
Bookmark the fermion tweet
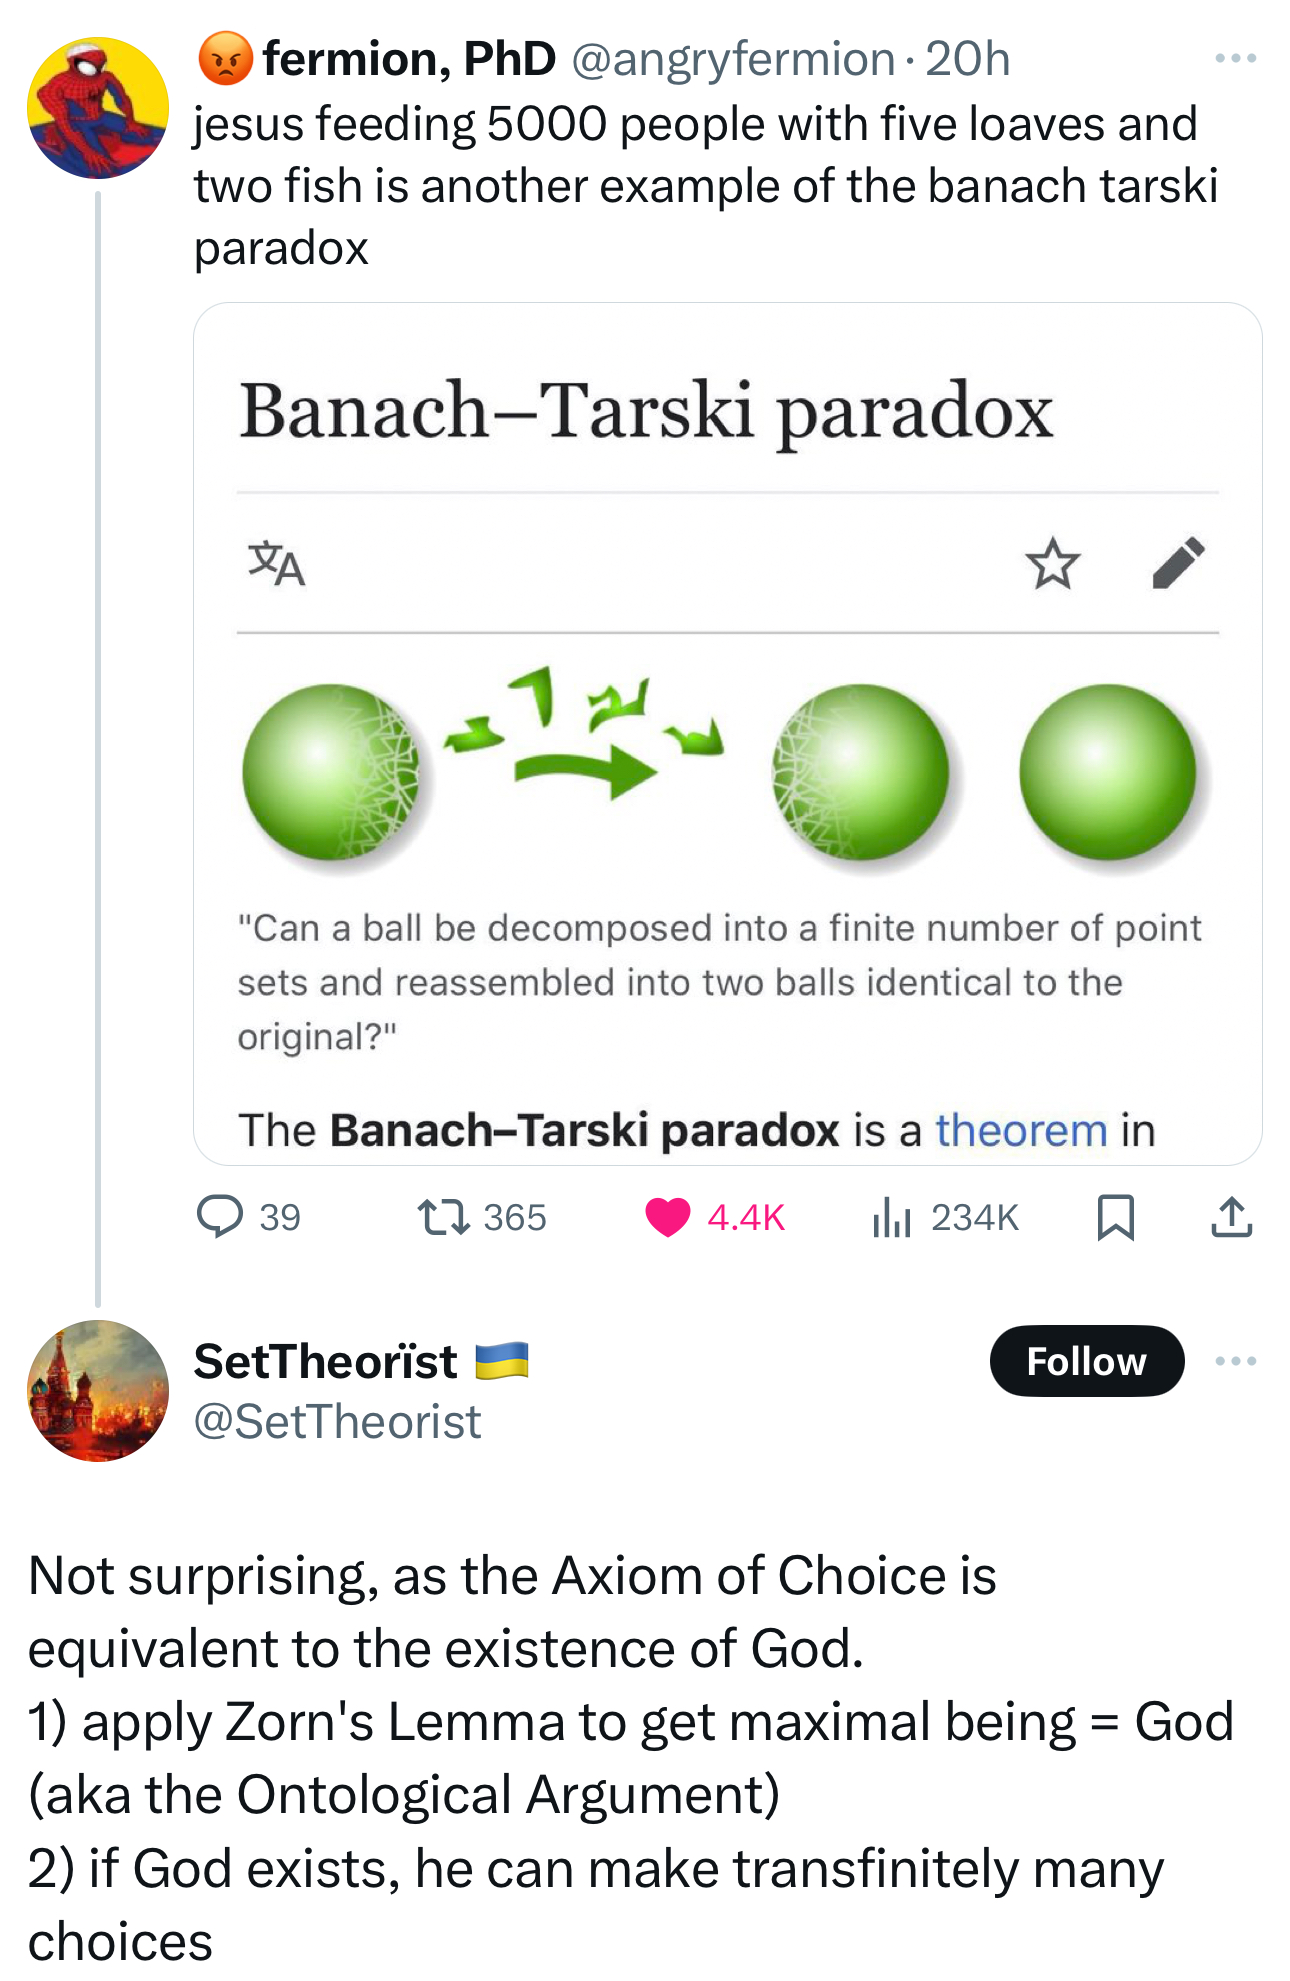click(1115, 1217)
